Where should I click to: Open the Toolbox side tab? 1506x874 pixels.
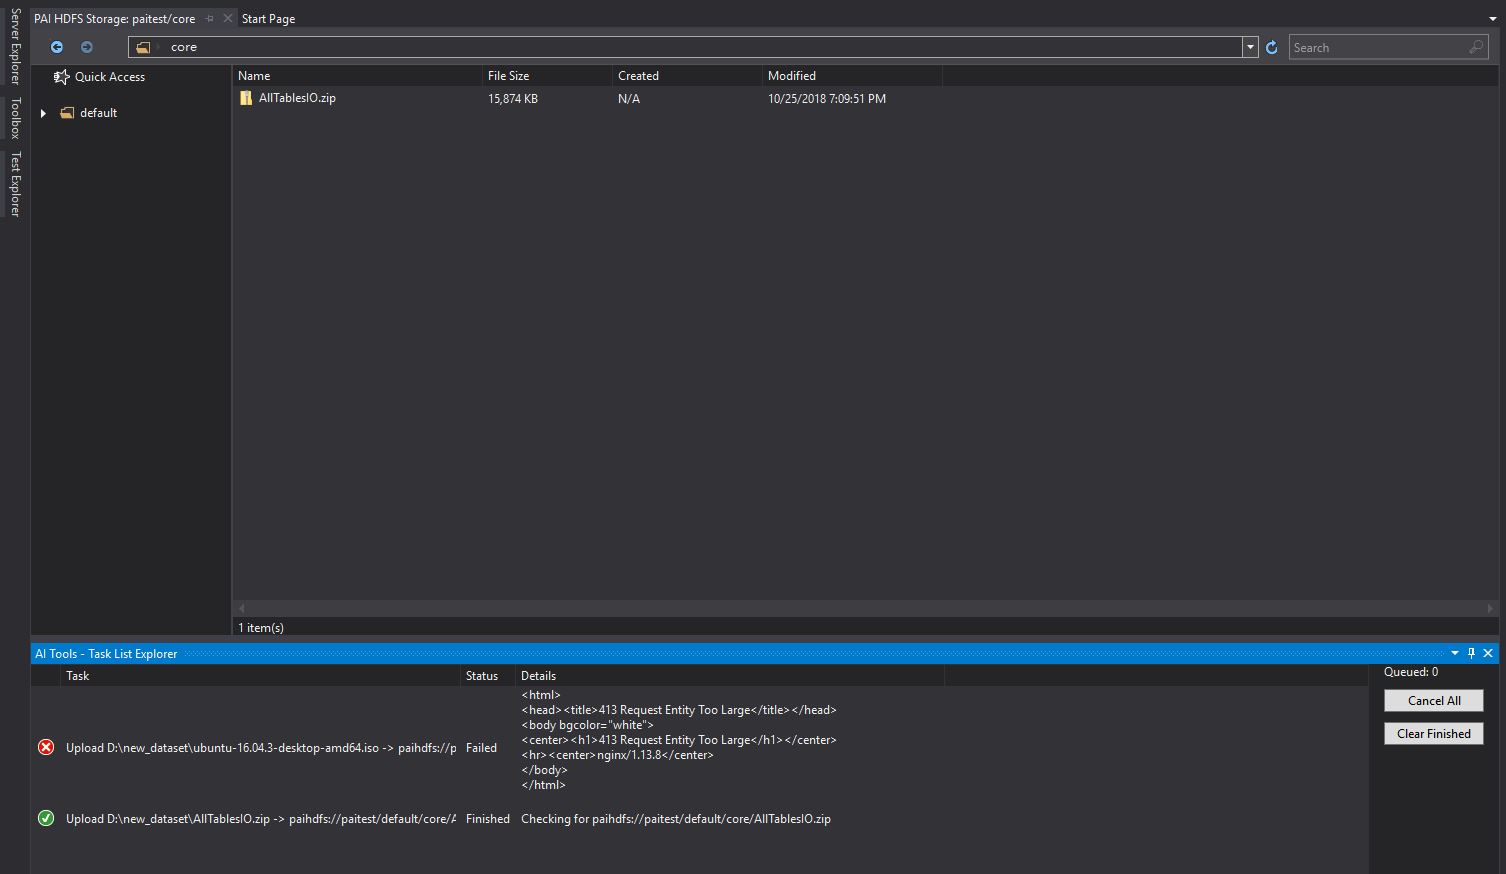(x=15, y=118)
